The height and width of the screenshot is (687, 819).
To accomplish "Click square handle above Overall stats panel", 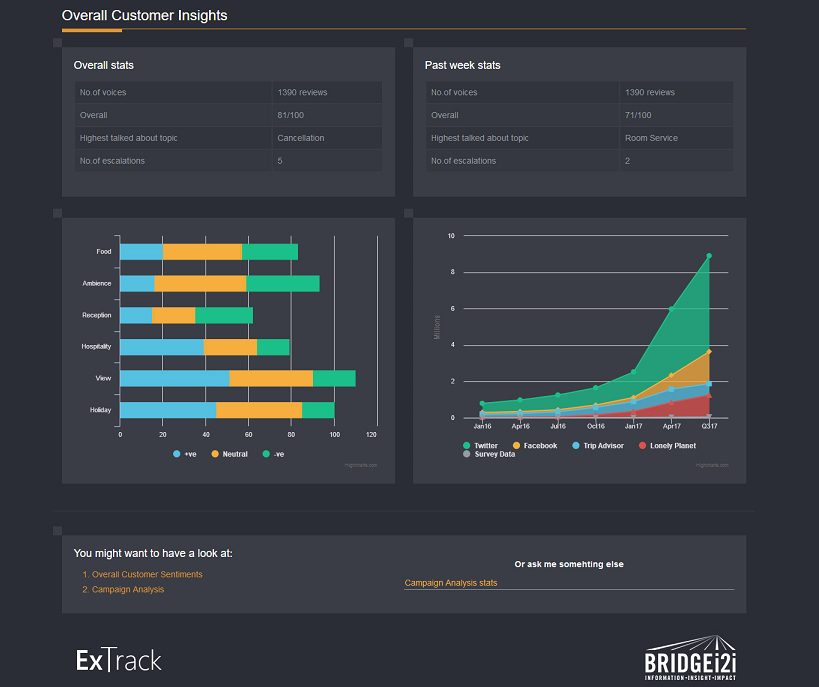I will coord(57,42).
